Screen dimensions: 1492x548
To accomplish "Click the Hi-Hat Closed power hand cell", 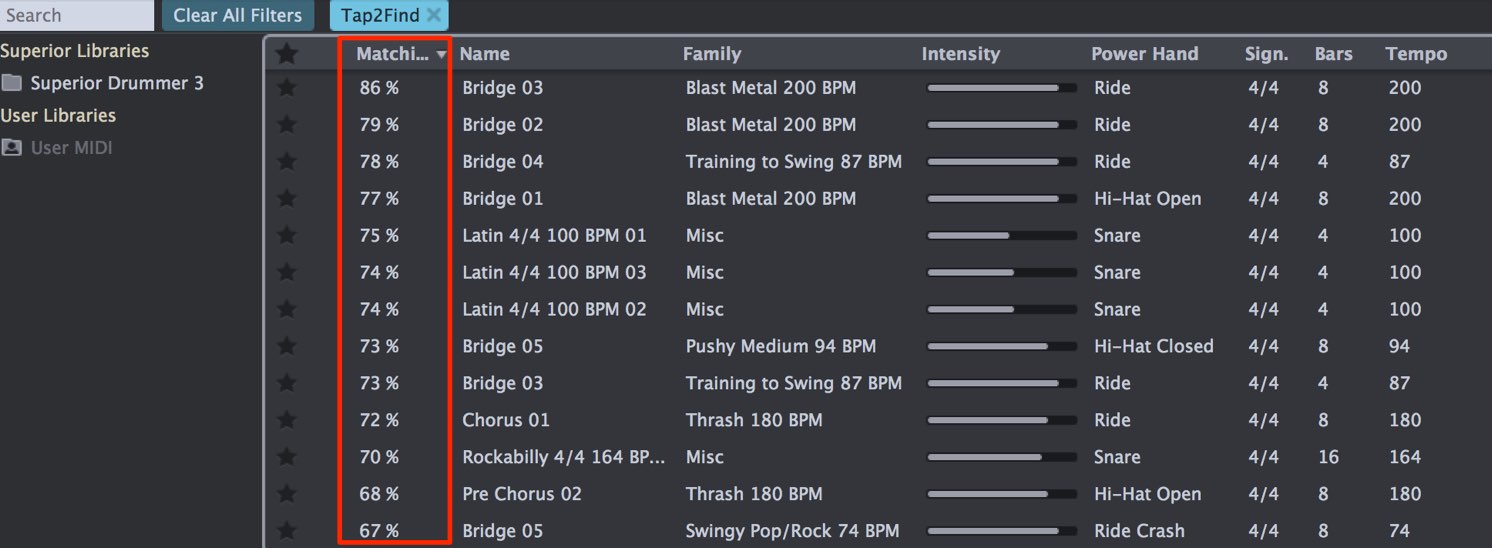I will tap(1154, 347).
